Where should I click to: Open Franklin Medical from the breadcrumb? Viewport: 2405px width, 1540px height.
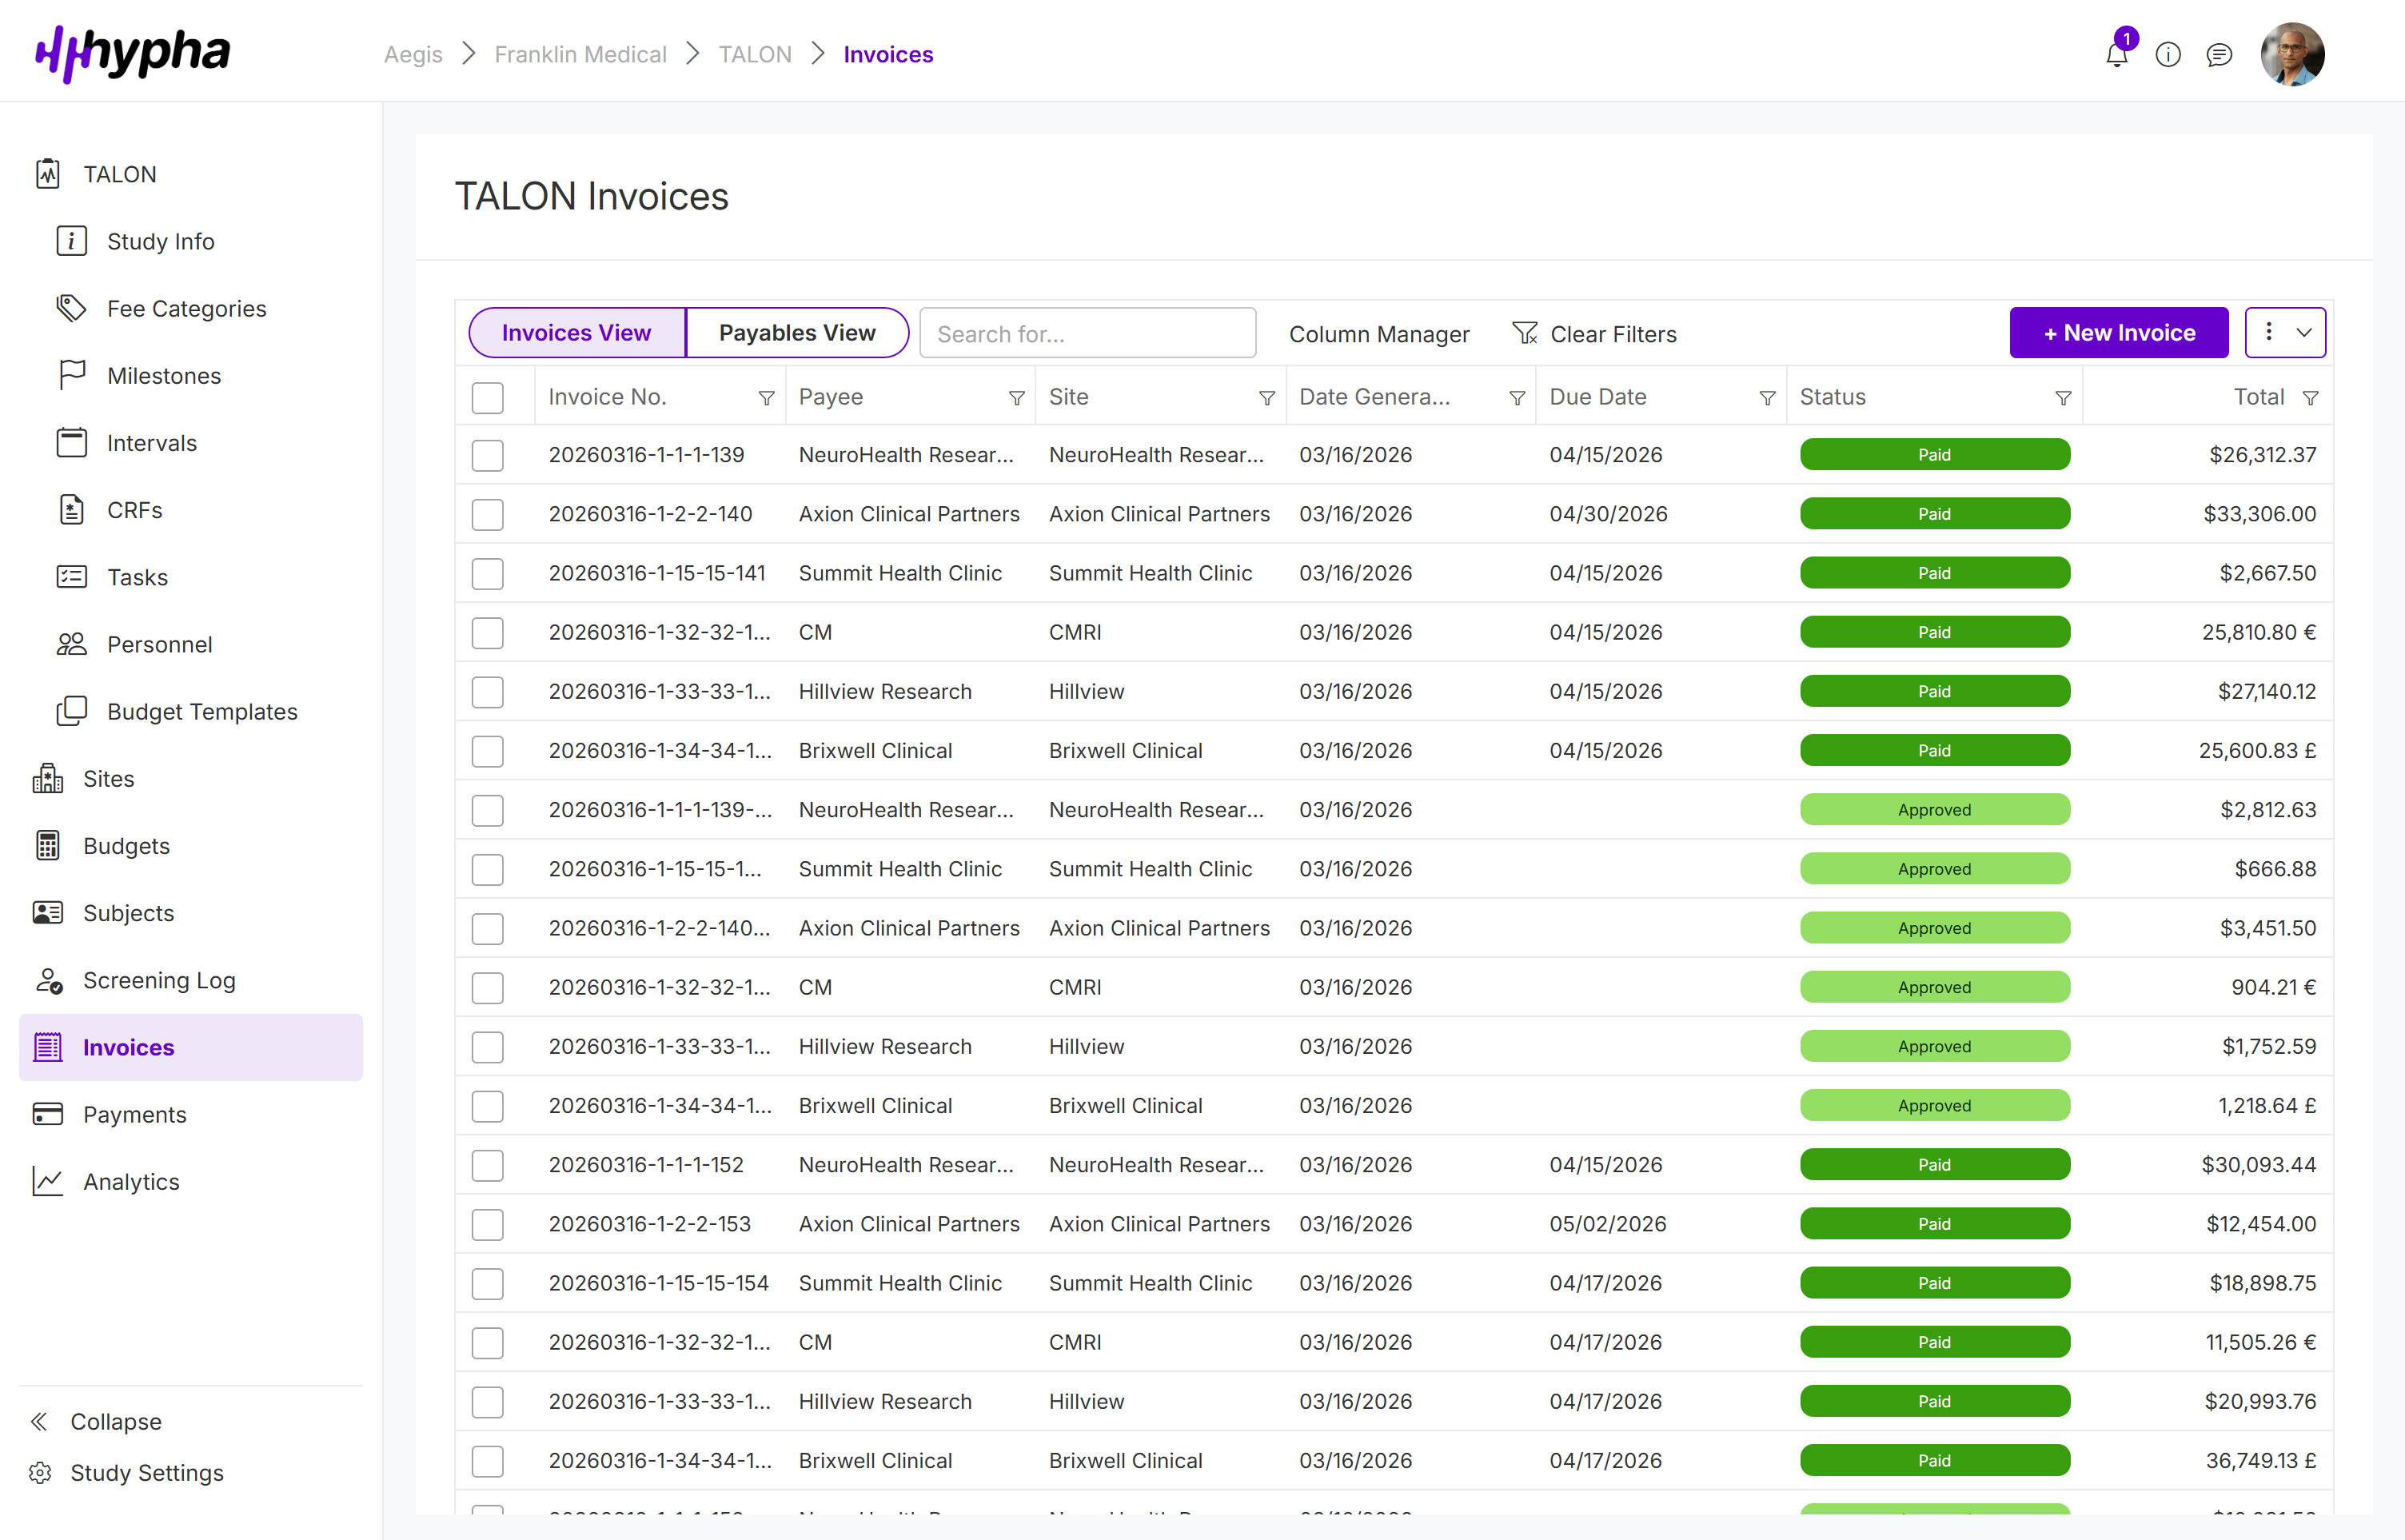(x=580, y=54)
